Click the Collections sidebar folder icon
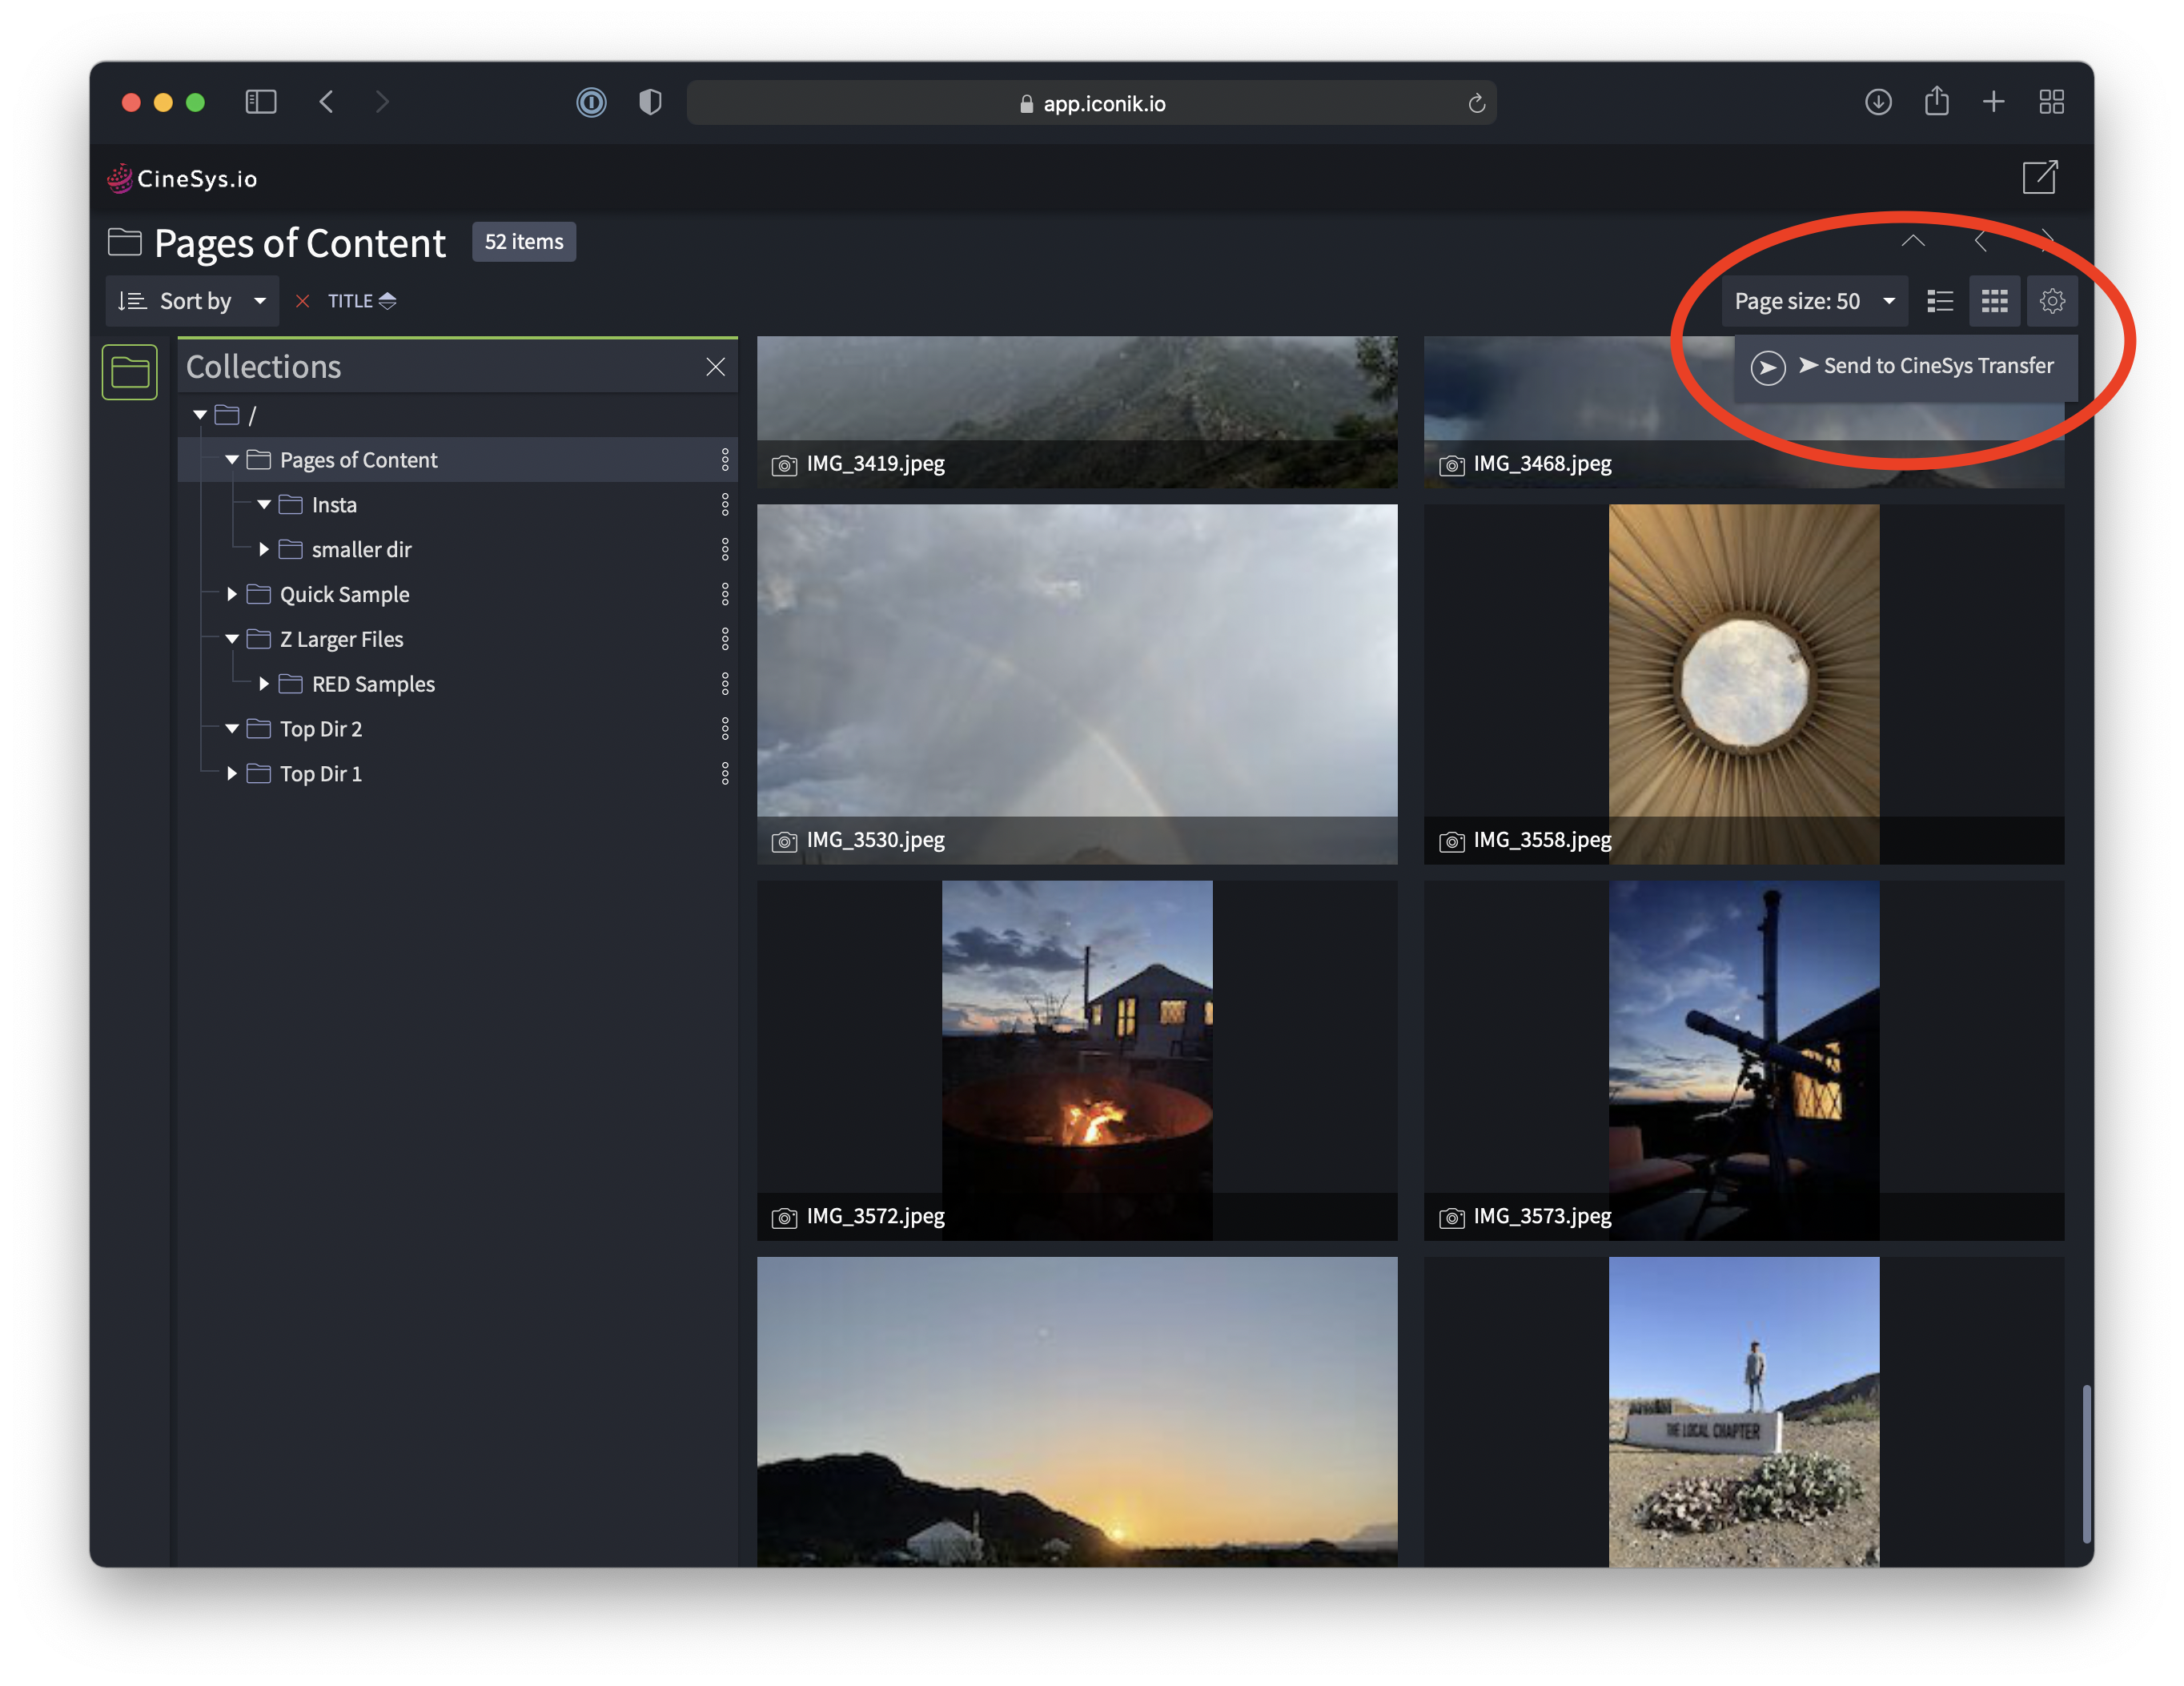Screen dimensions: 2184x1686 [130, 373]
